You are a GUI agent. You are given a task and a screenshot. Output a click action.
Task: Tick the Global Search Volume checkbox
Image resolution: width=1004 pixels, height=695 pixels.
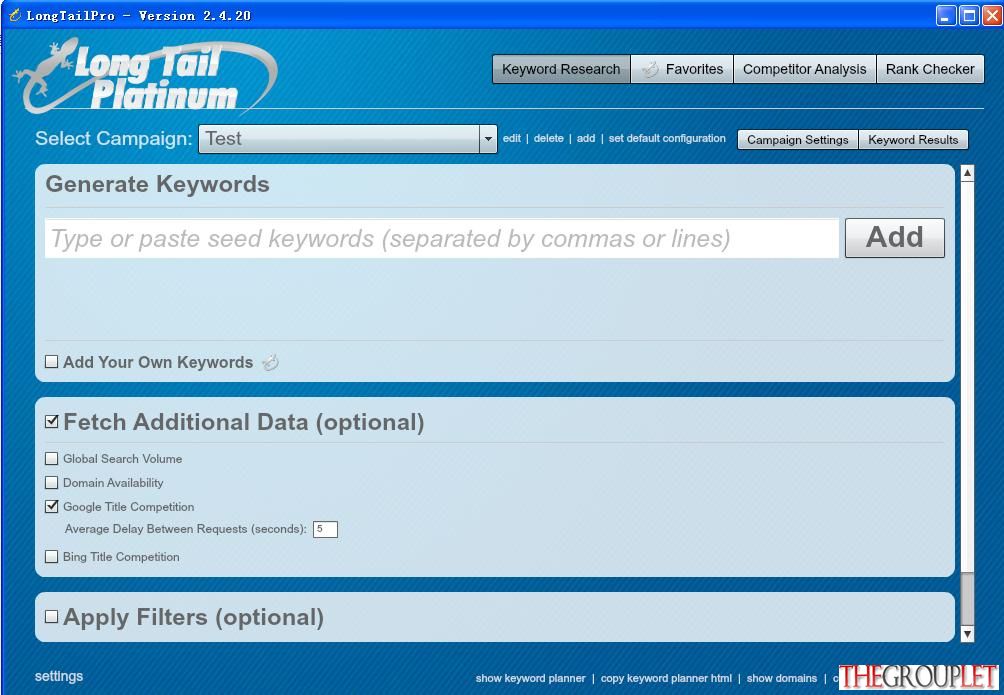(51, 459)
